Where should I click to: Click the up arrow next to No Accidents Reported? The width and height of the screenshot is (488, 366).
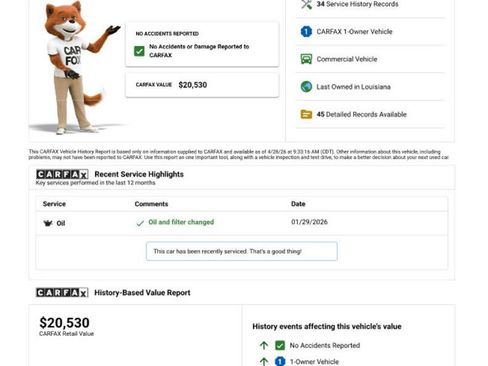(x=264, y=345)
